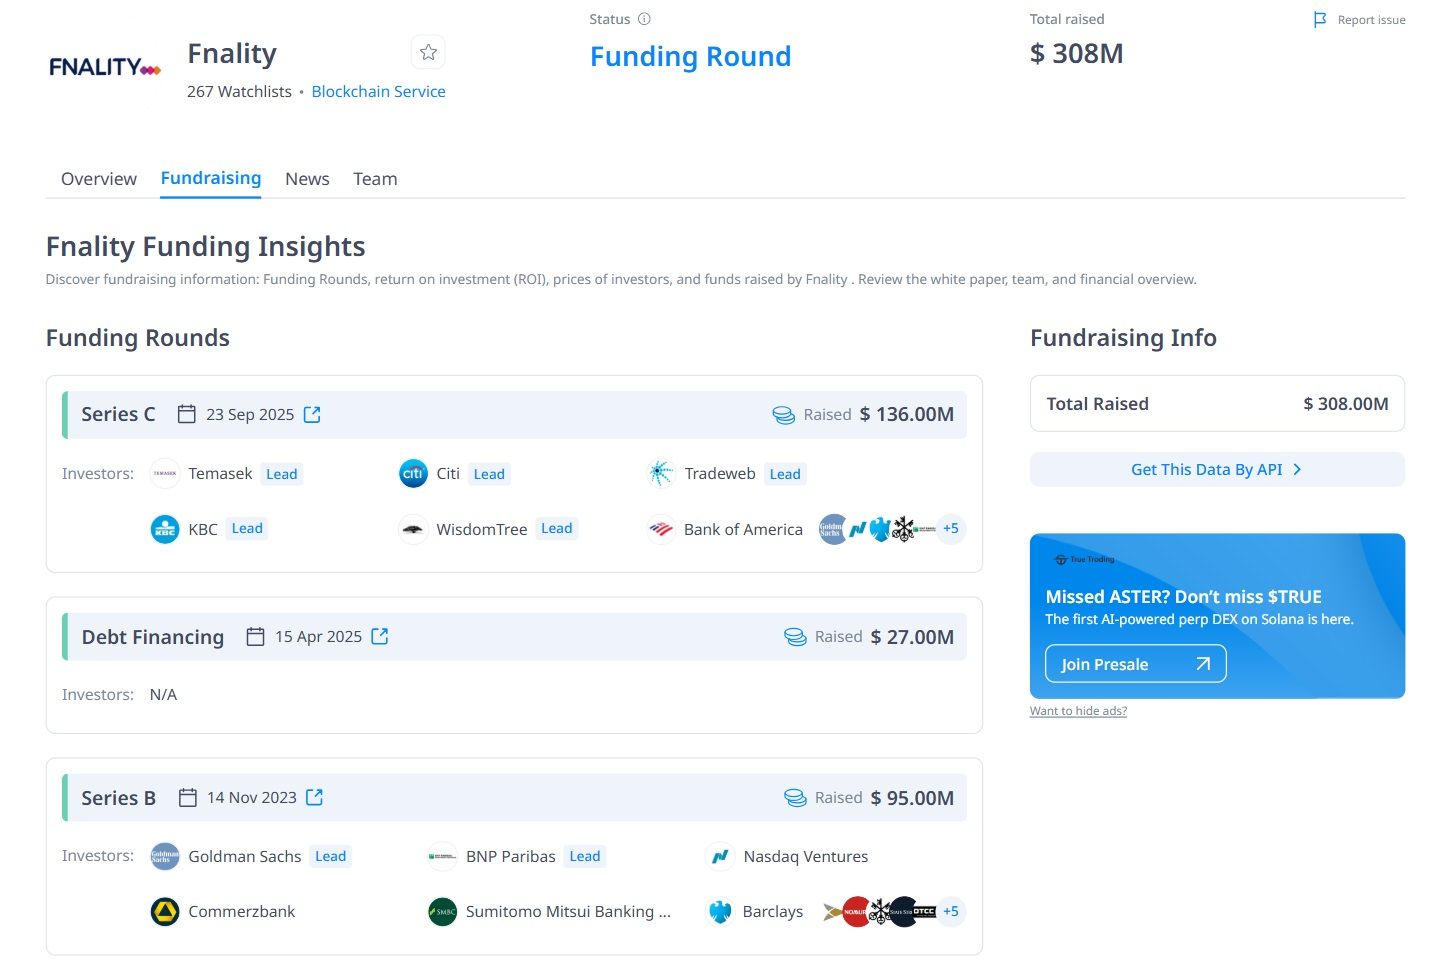Open the Series B external source link icon
This screenshot has height=961, width=1435.
point(315,797)
